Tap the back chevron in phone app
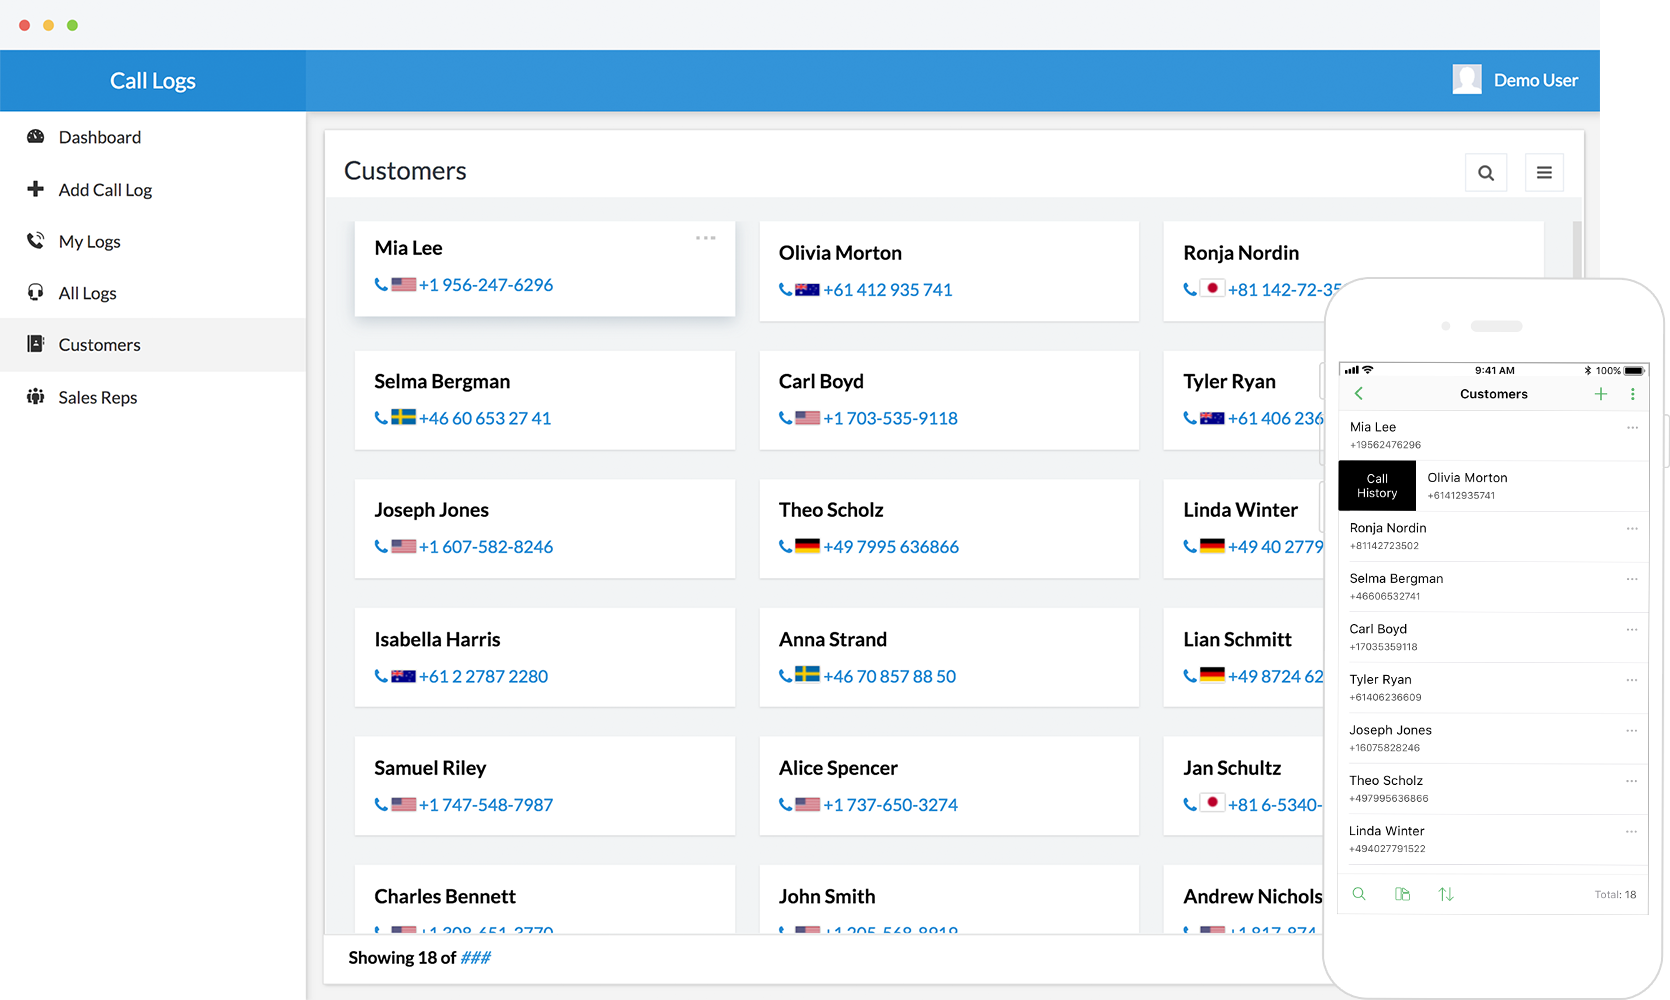 [1359, 394]
